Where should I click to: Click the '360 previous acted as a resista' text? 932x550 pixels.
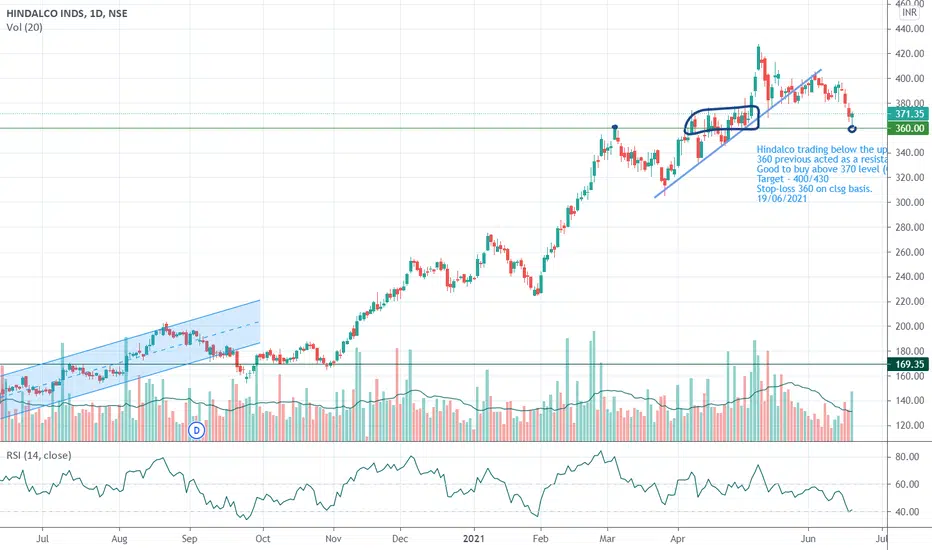[821, 159]
